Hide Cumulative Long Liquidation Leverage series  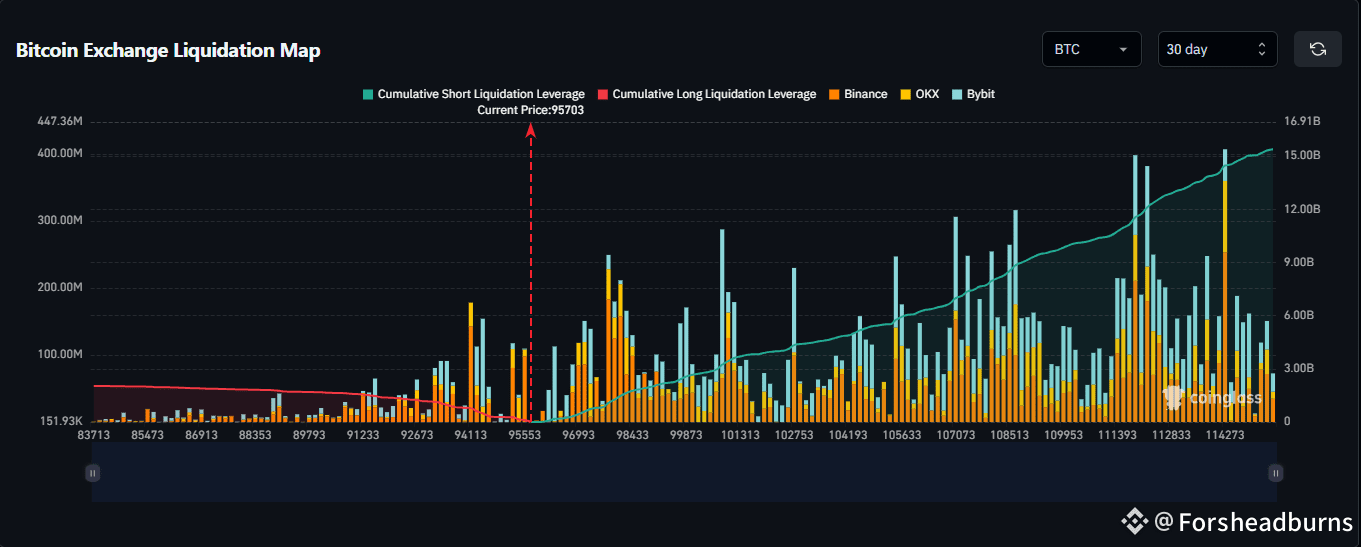[x=714, y=94]
